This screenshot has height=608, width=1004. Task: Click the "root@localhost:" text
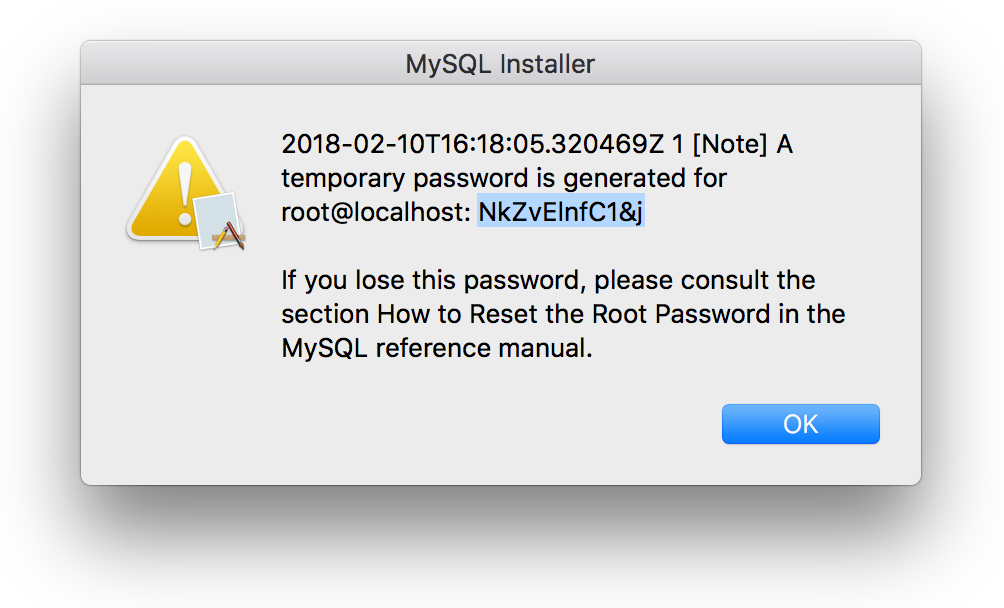click(376, 213)
